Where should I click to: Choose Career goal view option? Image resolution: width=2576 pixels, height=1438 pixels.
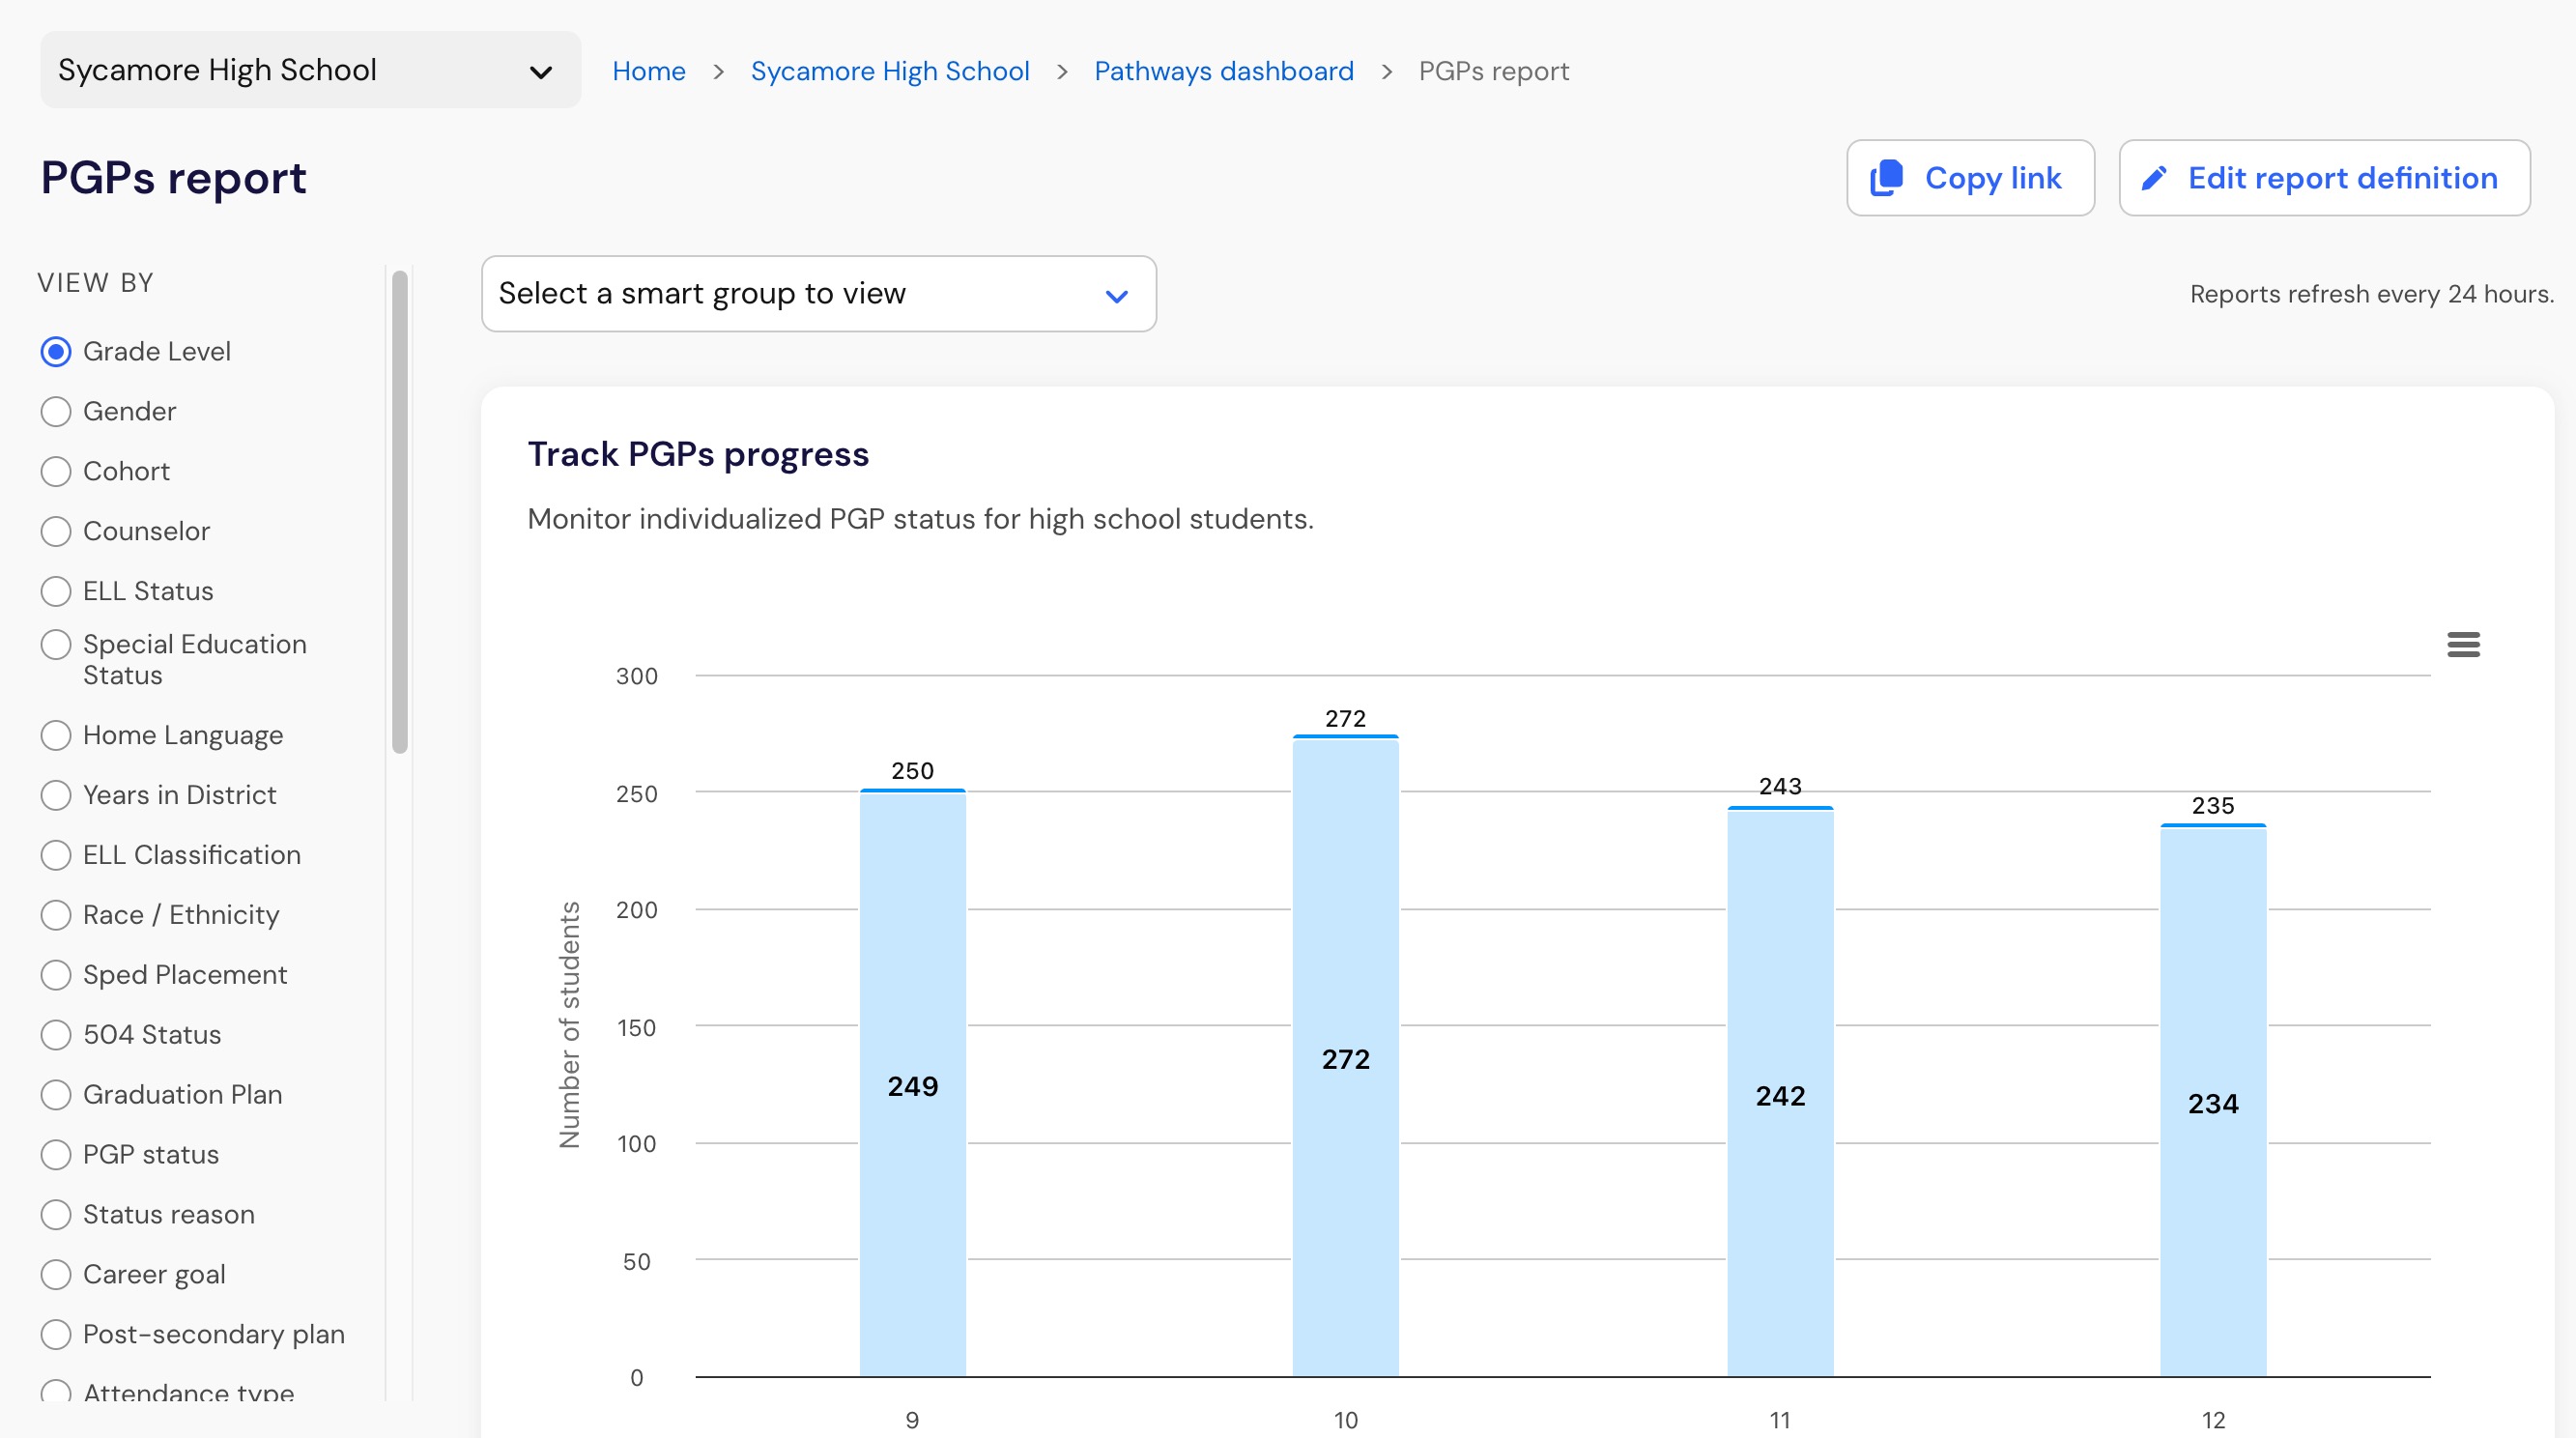click(56, 1276)
